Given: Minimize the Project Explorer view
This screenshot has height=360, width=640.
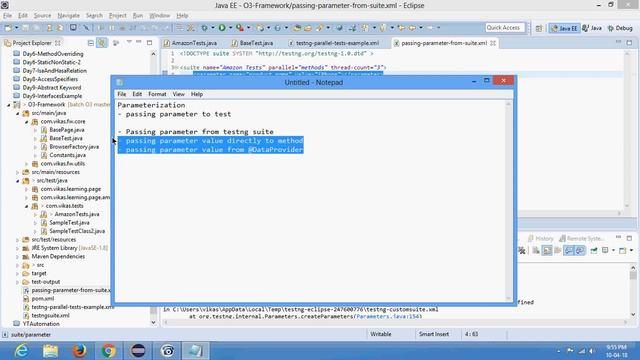Looking at the screenshot, I should [139, 42].
